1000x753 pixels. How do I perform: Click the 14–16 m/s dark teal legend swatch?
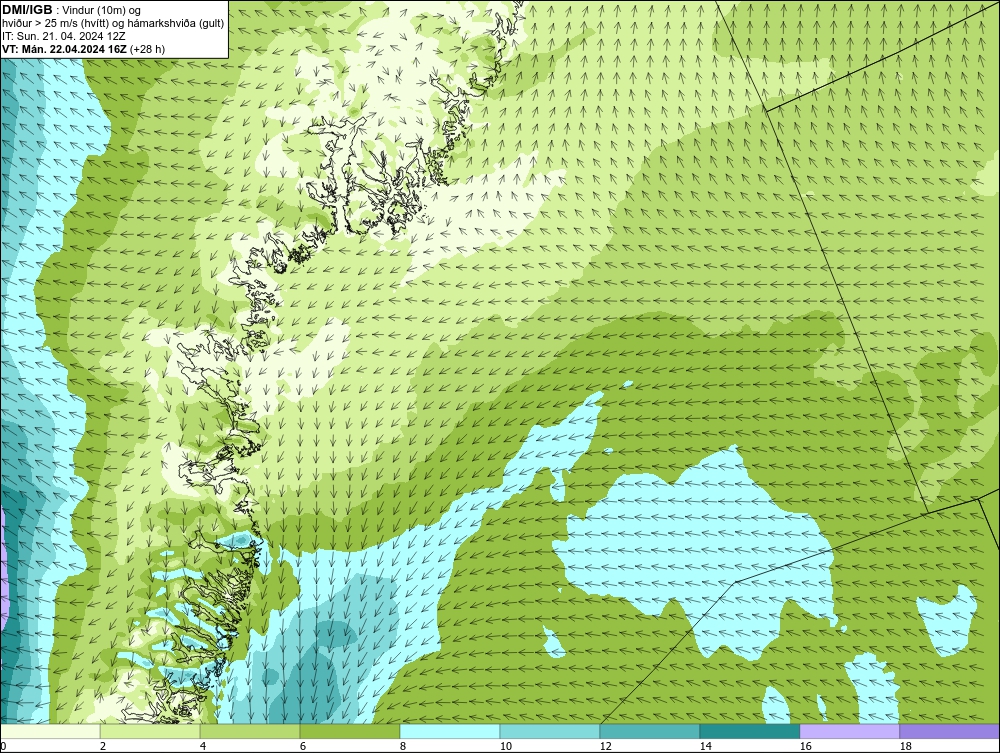click(x=749, y=731)
